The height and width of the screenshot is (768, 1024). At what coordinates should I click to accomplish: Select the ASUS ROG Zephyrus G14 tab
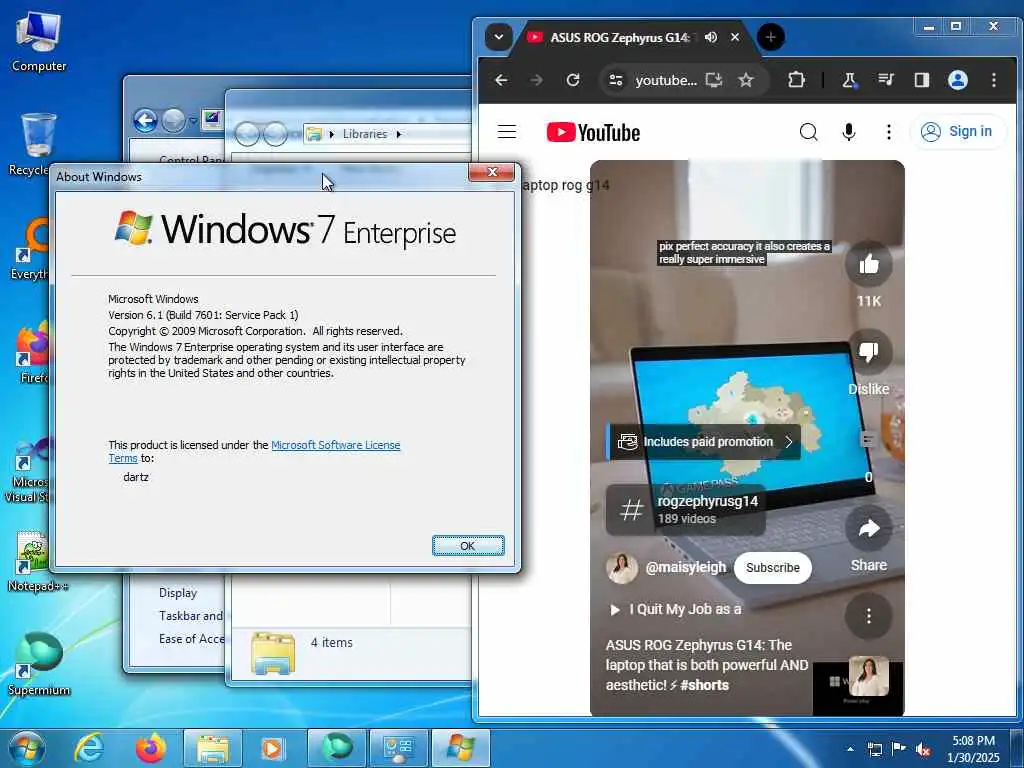coord(619,37)
